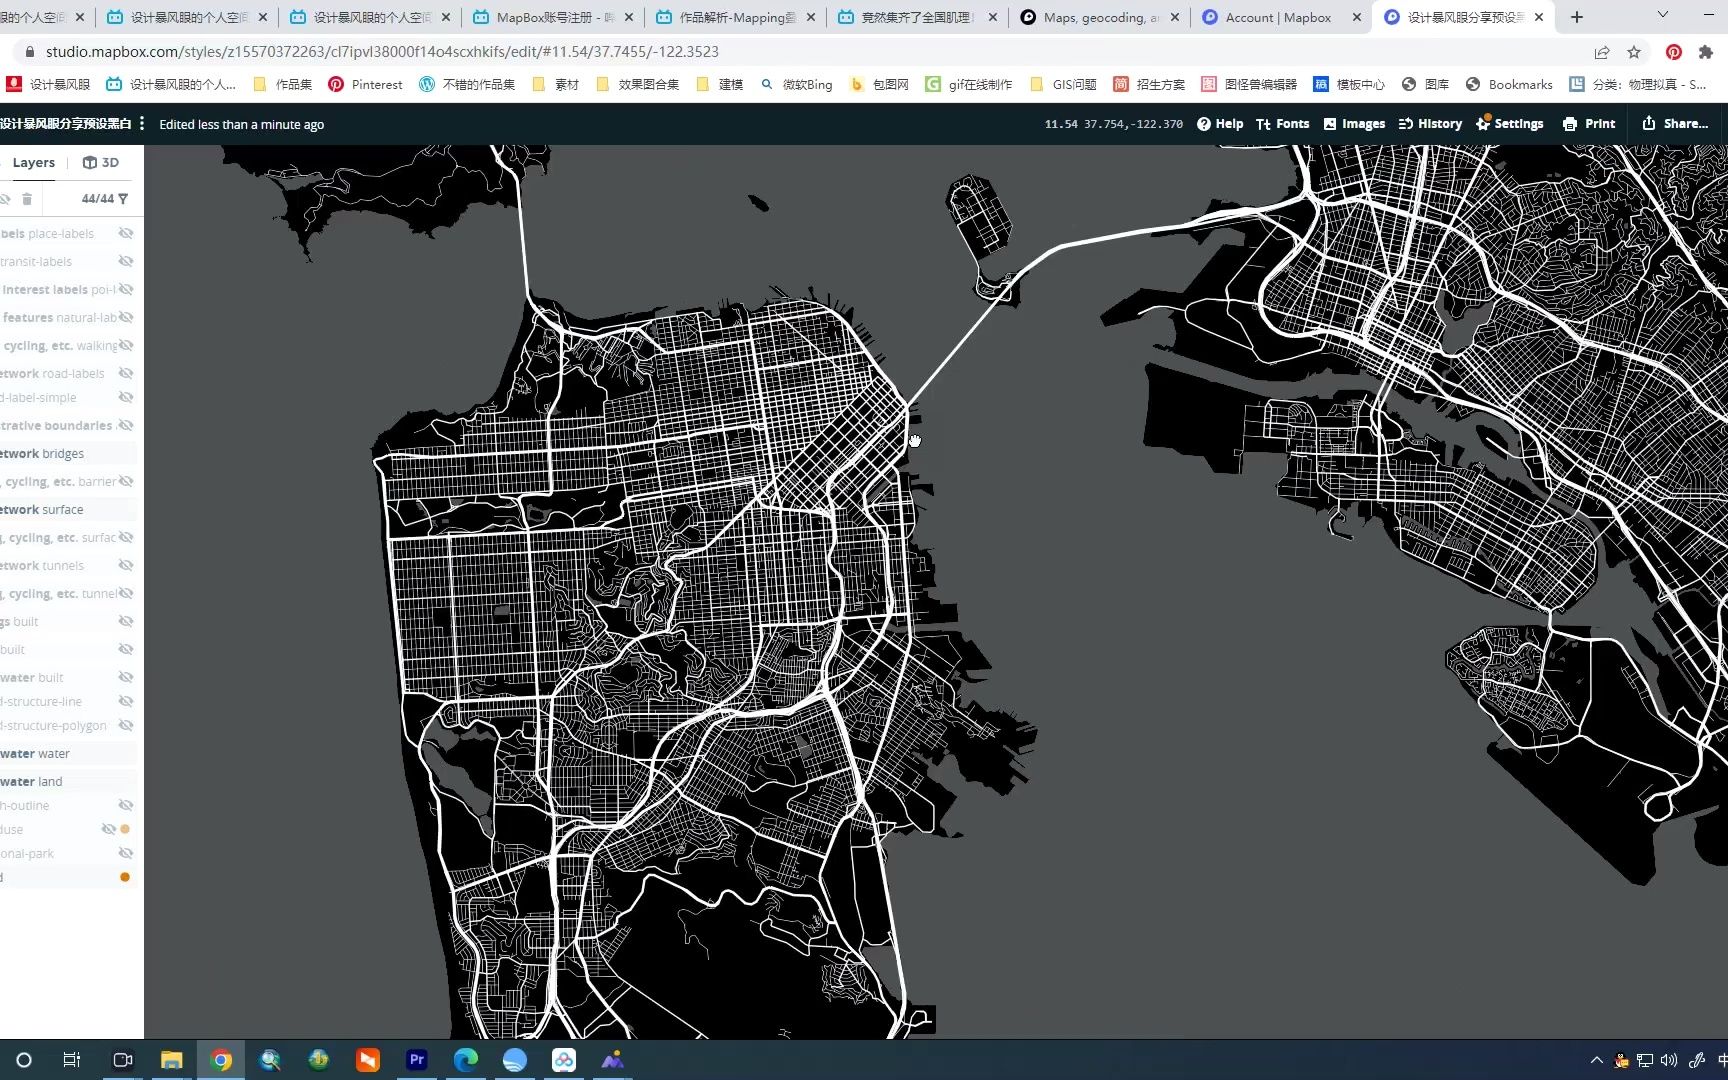
Task: Click the Share button
Action: [1674, 123]
